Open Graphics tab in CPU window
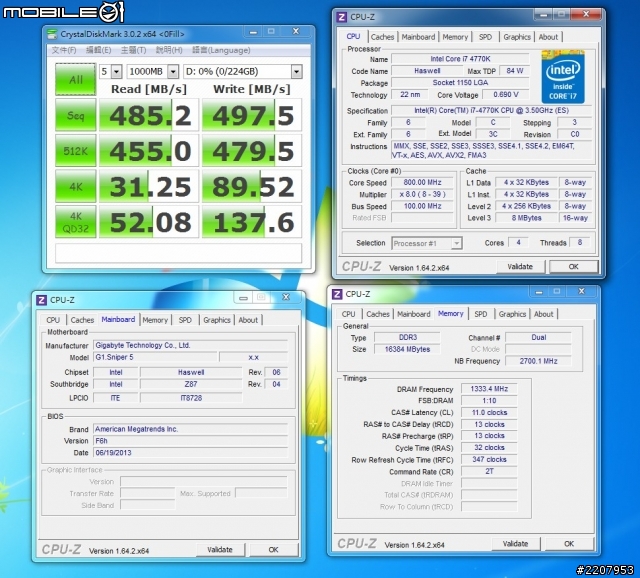Viewport: 640px width, 578px height. pyautogui.click(x=517, y=37)
